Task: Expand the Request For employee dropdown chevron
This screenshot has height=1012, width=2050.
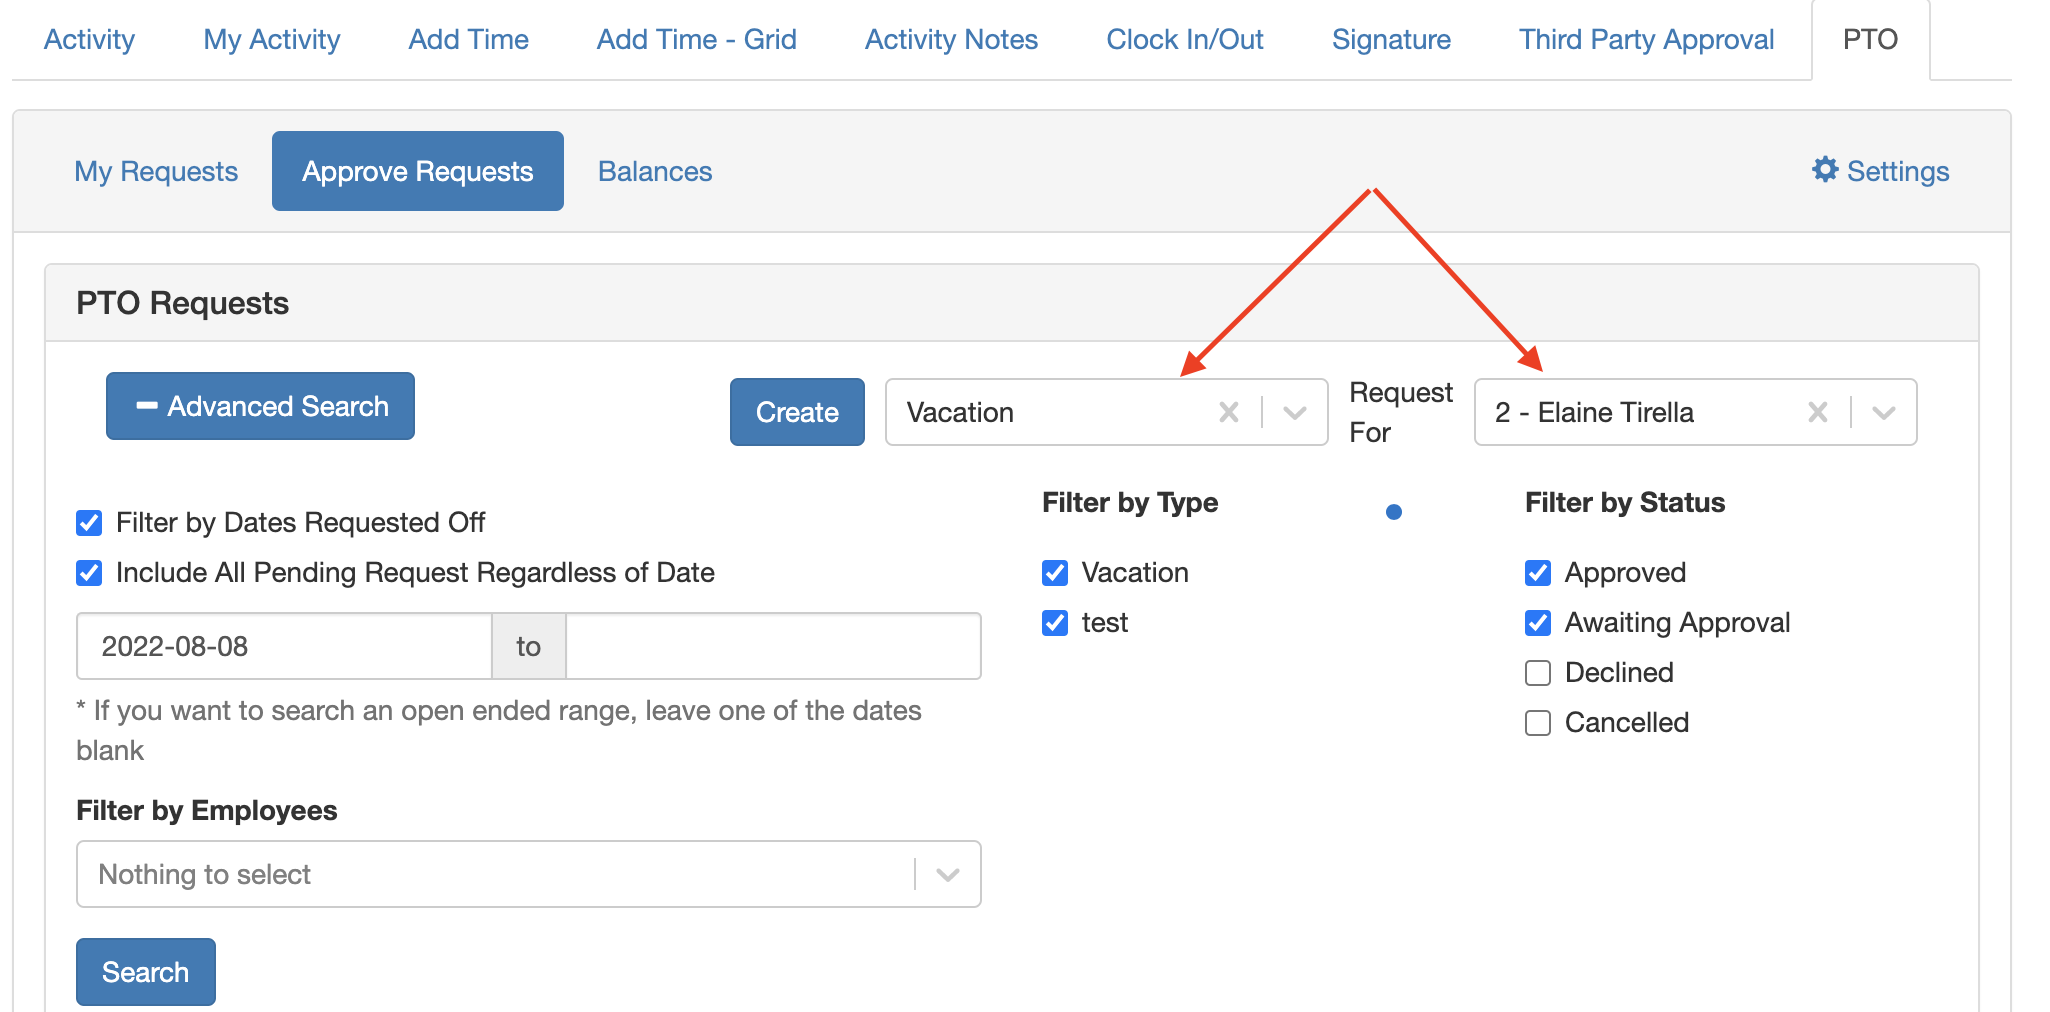Action: pyautogui.click(x=1884, y=412)
